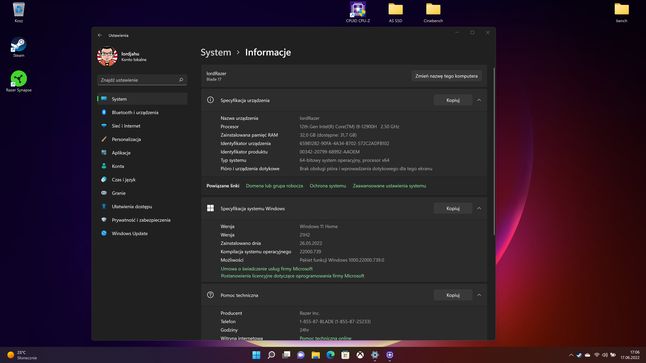
Task: Click the Settings gear on taskbar
Action: click(375, 355)
